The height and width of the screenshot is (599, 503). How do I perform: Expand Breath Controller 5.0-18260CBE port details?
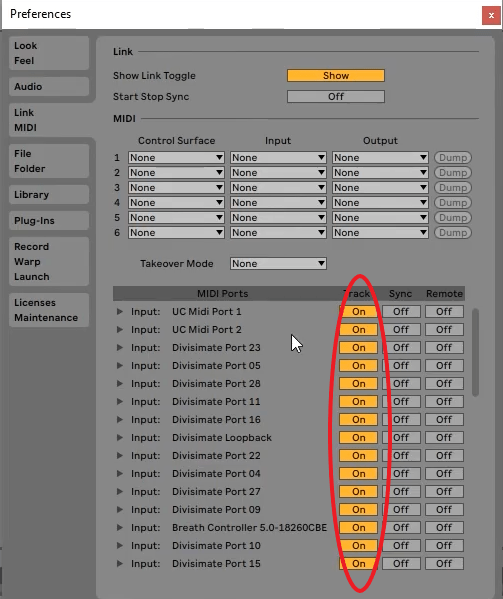(x=120, y=528)
